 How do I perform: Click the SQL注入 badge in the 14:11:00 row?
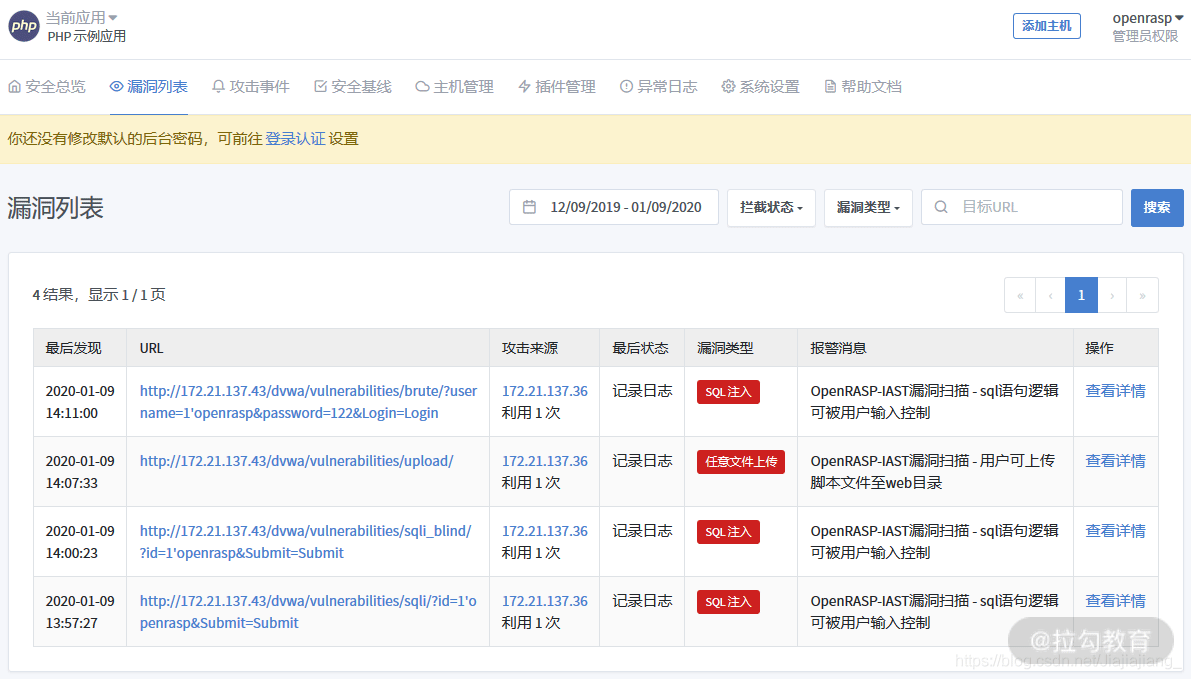click(x=728, y=392)
